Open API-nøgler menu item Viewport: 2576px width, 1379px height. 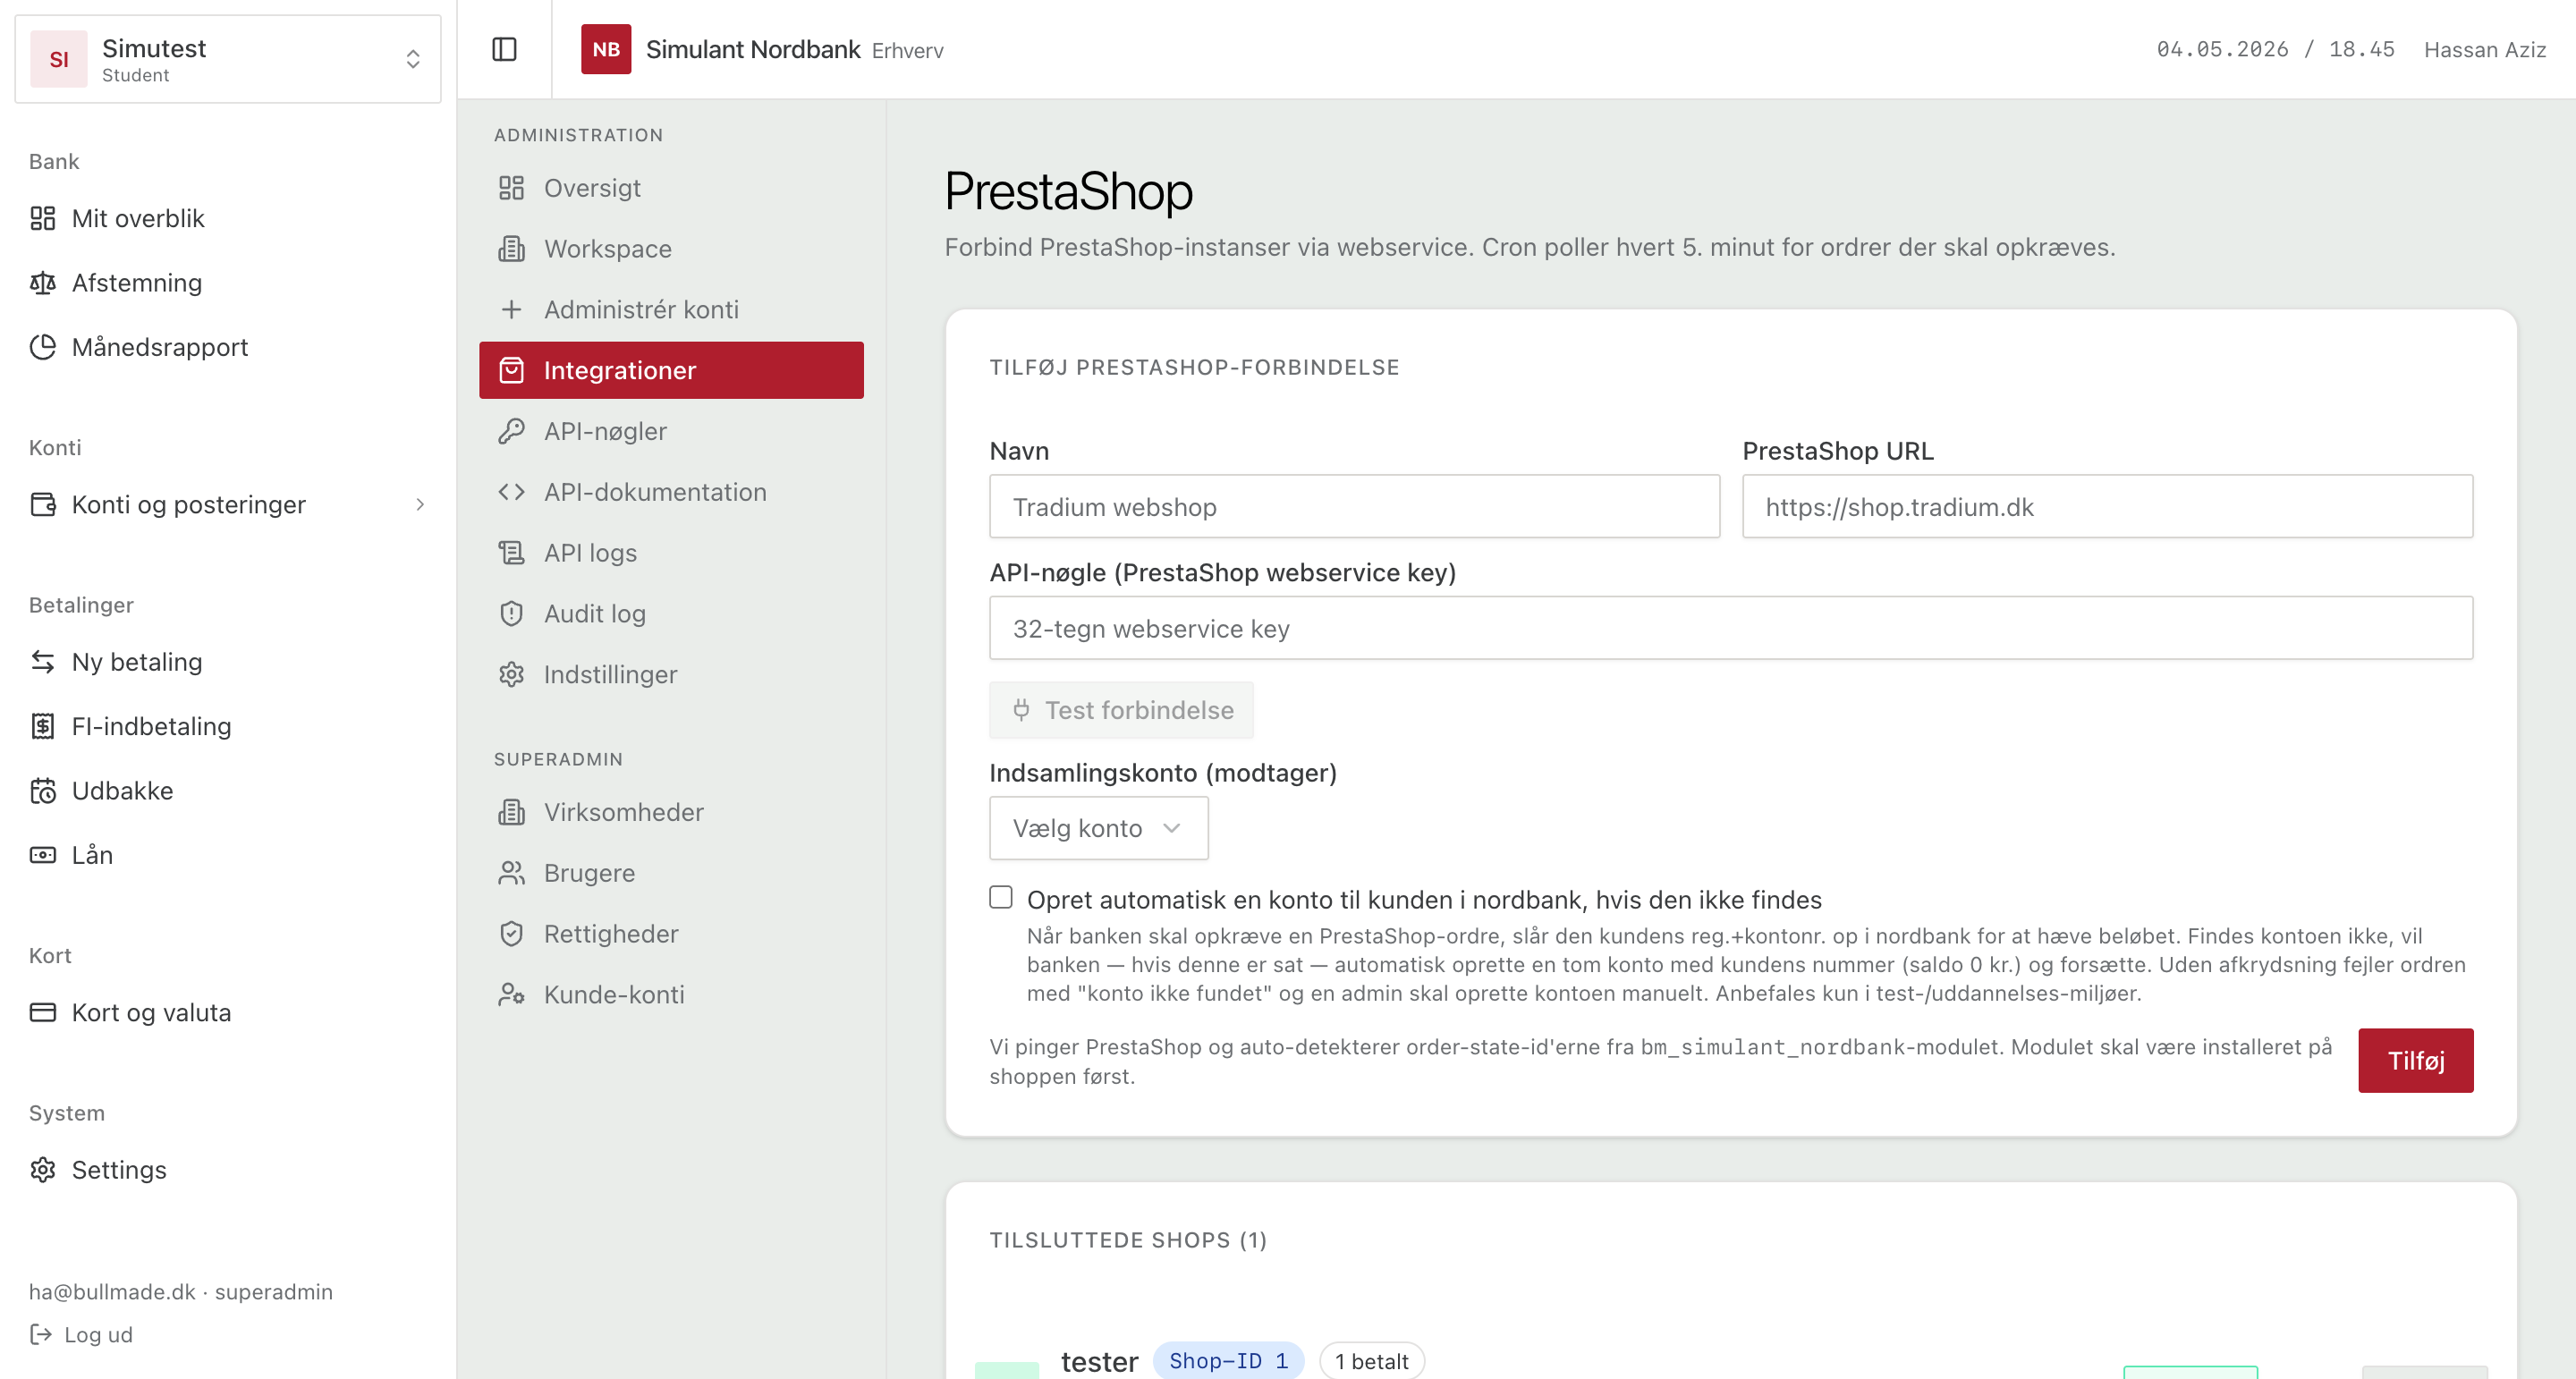(671, 431)
